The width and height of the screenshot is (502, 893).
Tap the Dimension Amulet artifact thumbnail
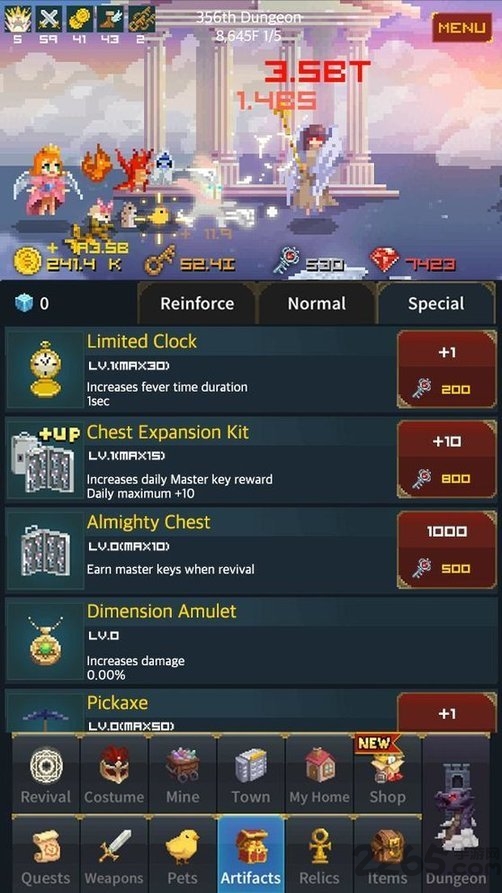click(x=45, y=640)
